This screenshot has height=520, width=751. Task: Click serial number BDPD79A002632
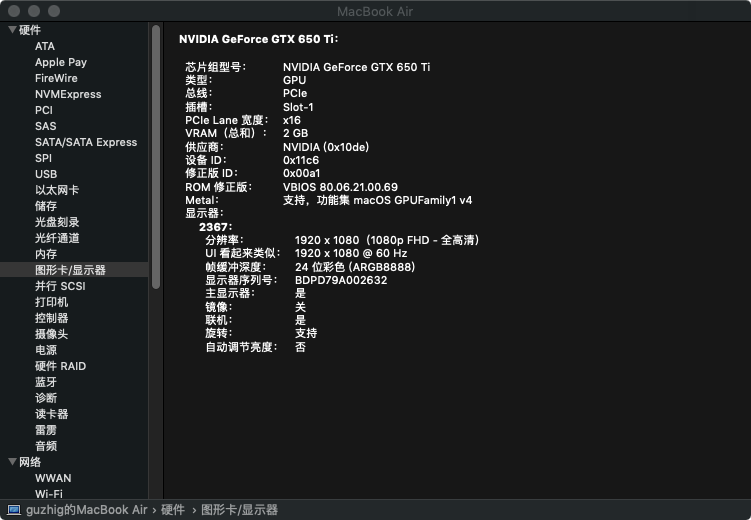341,280
